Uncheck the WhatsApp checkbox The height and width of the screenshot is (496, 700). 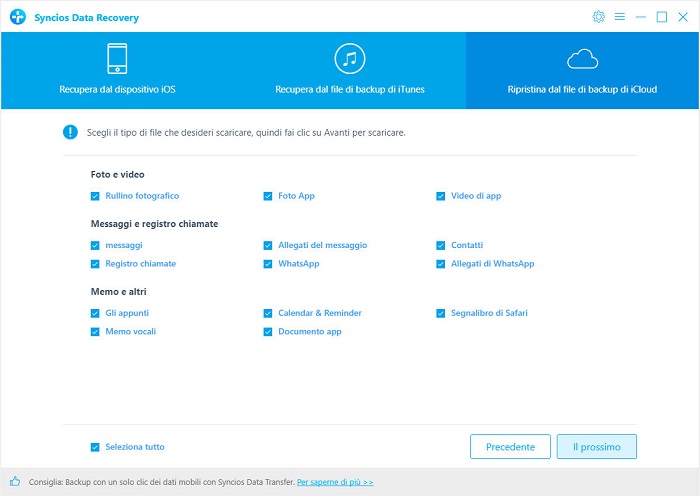268,264
